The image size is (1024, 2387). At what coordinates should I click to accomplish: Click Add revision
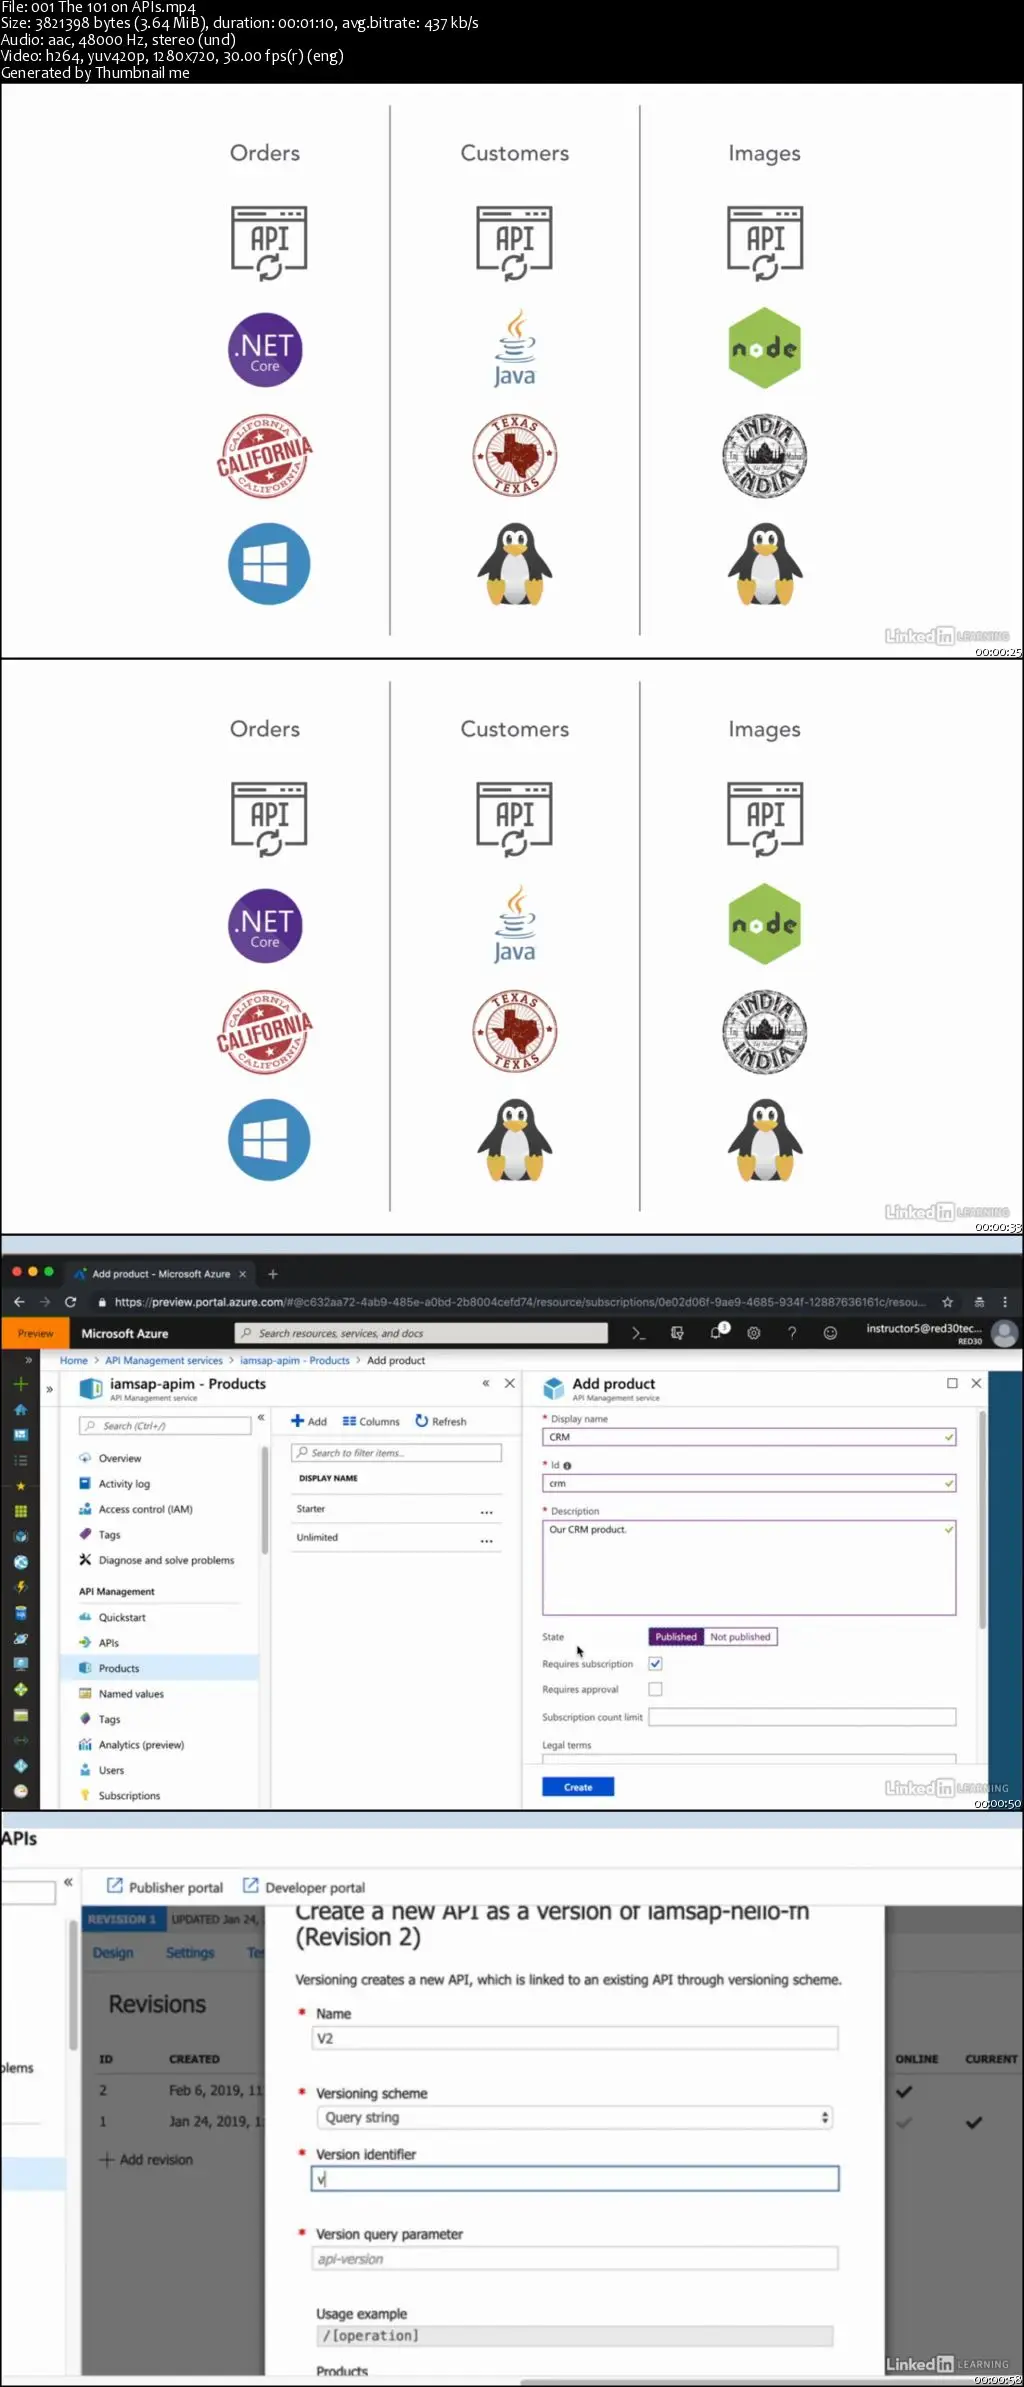click(146, 2159)
